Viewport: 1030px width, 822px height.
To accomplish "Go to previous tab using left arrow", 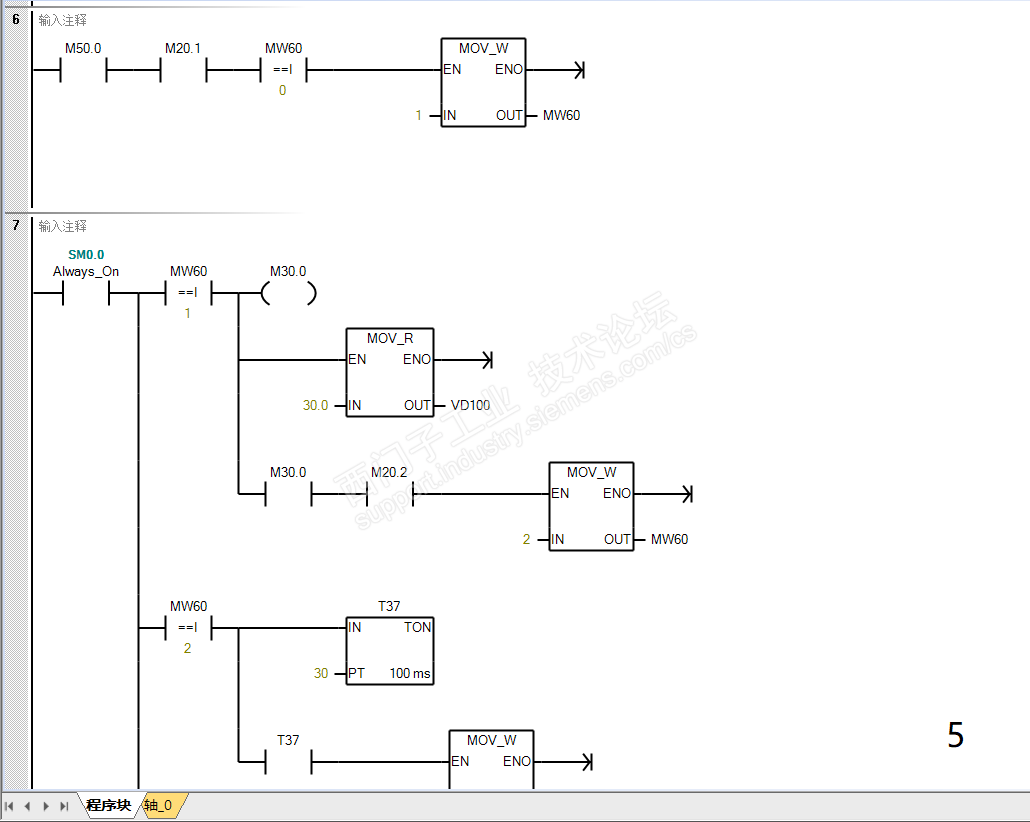I will click(x=27, y=806).
